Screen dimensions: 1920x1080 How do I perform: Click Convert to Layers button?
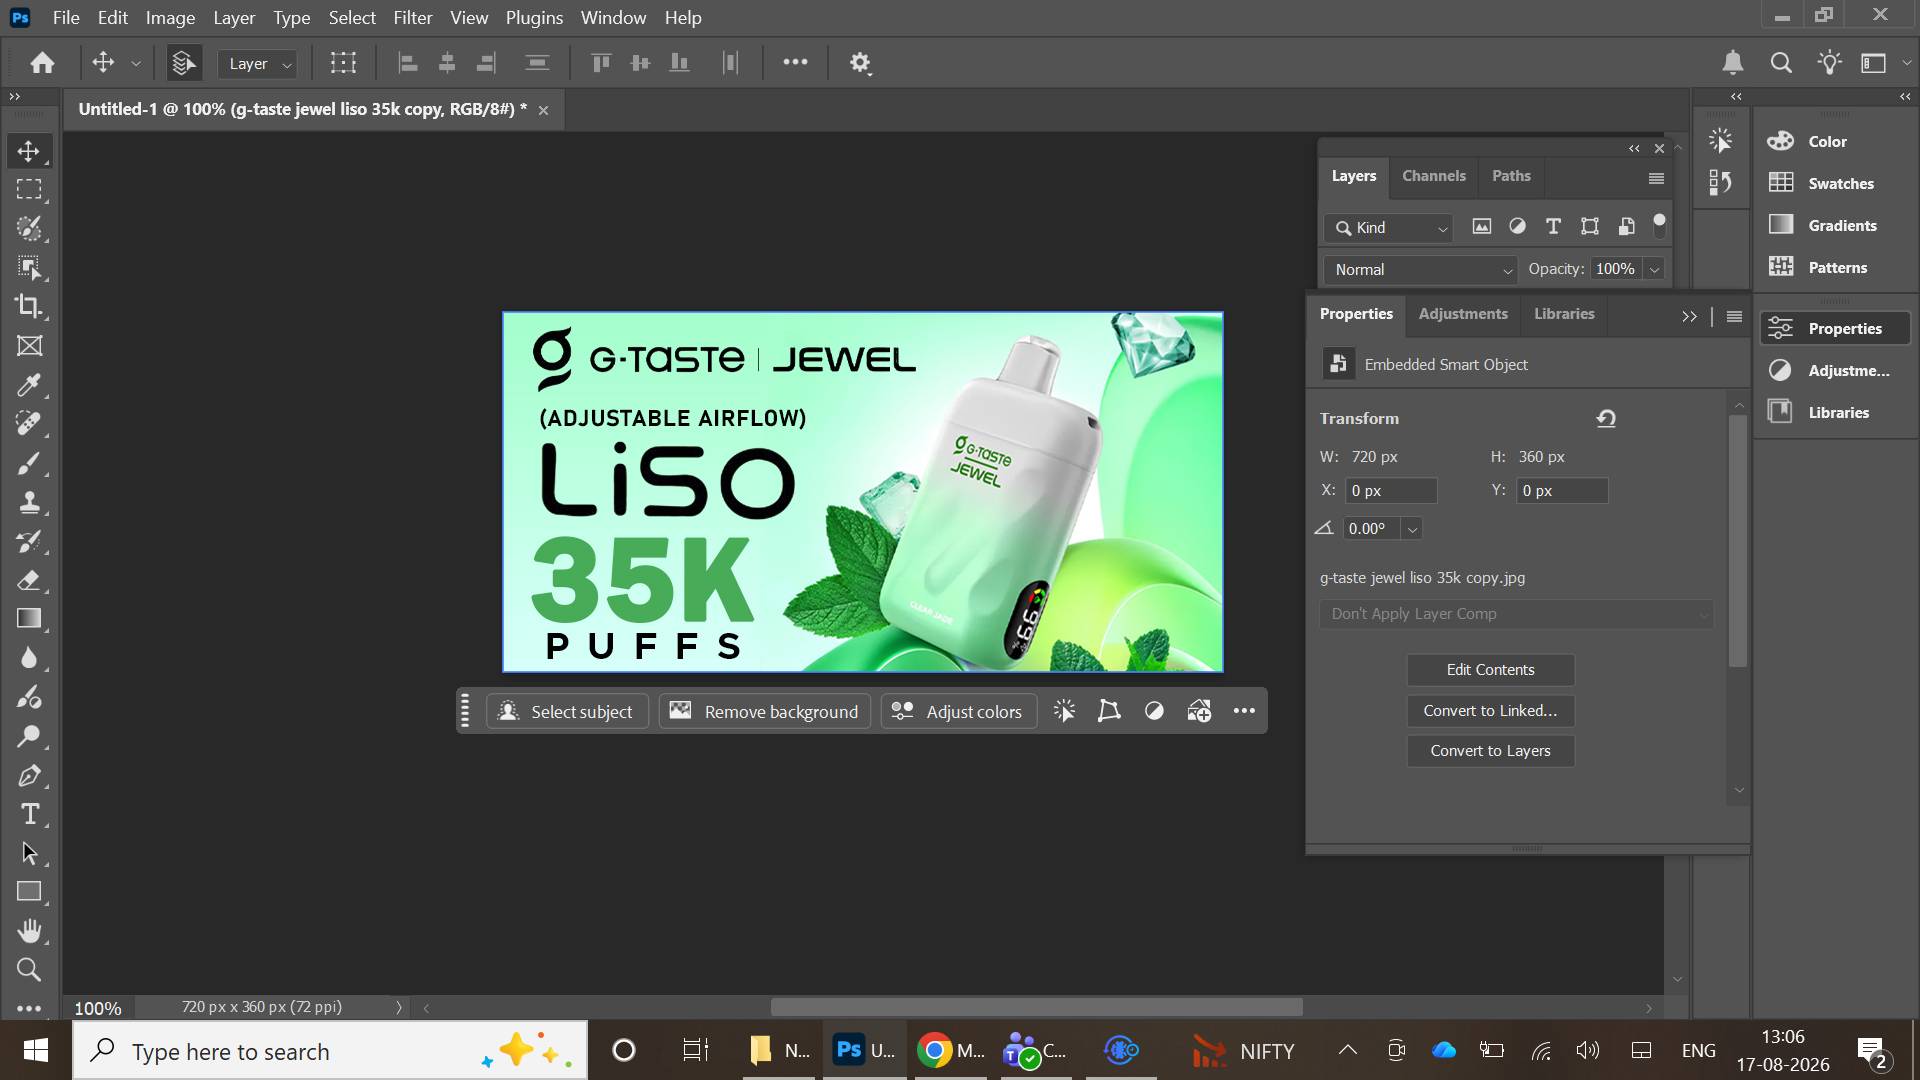pyautogui.click(x=1490, y=751)
